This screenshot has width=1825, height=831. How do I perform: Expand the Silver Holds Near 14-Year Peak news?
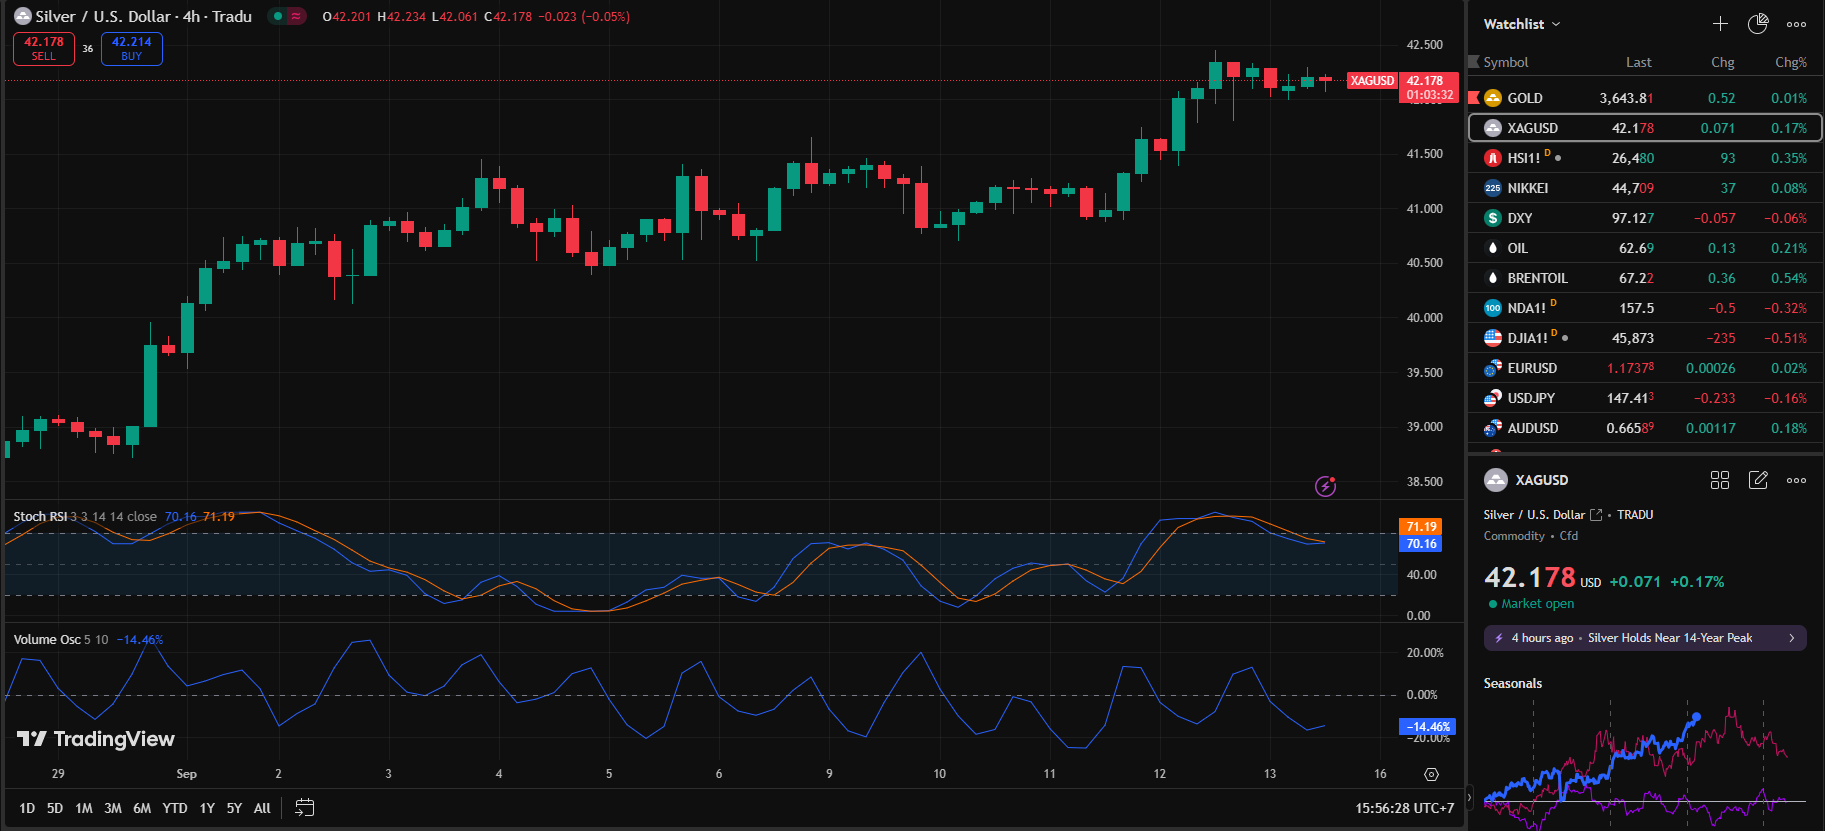1645,638
